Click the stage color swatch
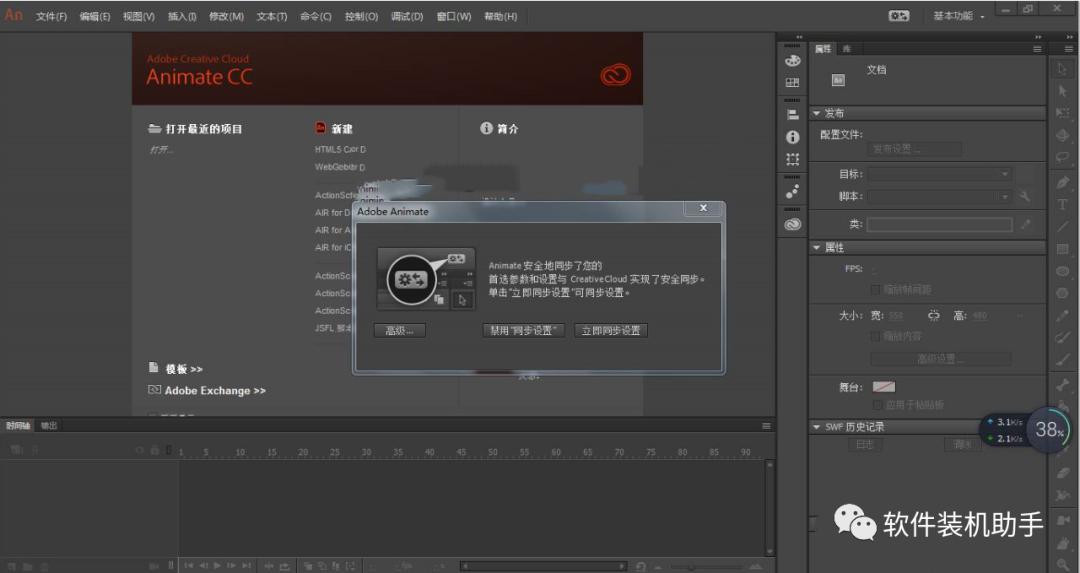 [x=884, y=387]
